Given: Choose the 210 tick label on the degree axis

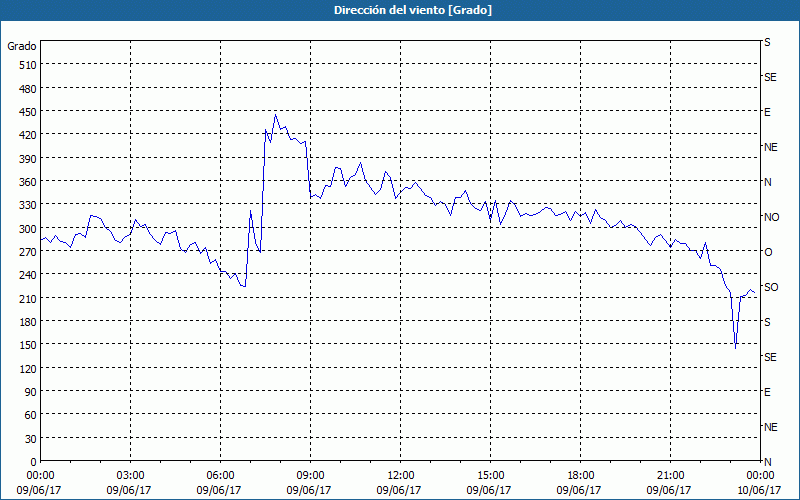Looking at the screenshot, I should [28, 298].
